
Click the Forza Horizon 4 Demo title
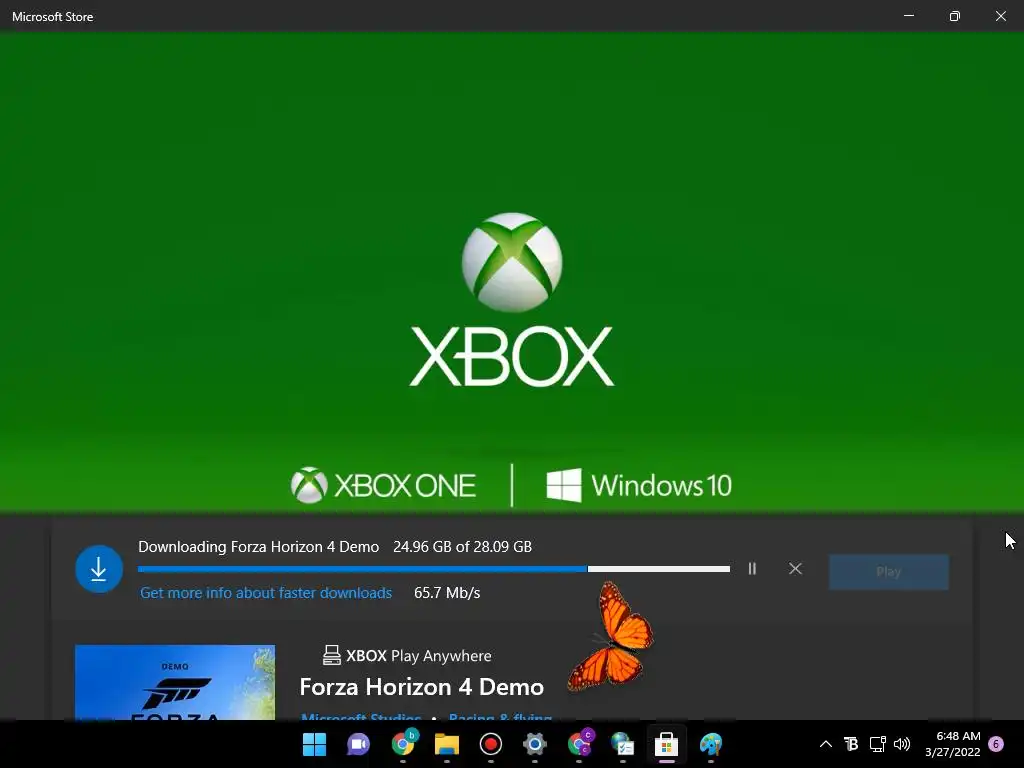point(421,687)
